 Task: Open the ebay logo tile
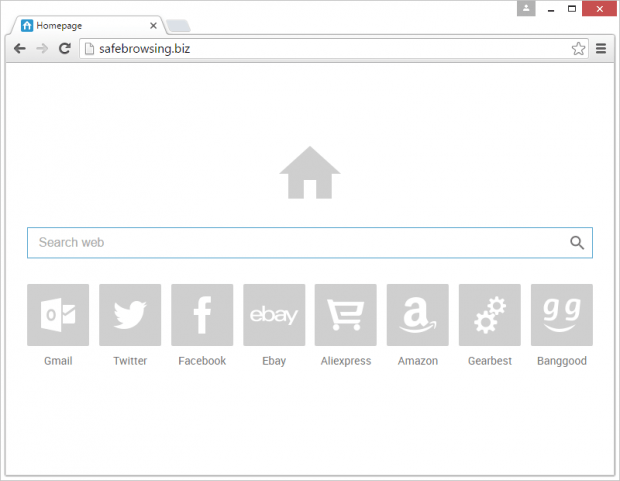click(x=274, y=315)
